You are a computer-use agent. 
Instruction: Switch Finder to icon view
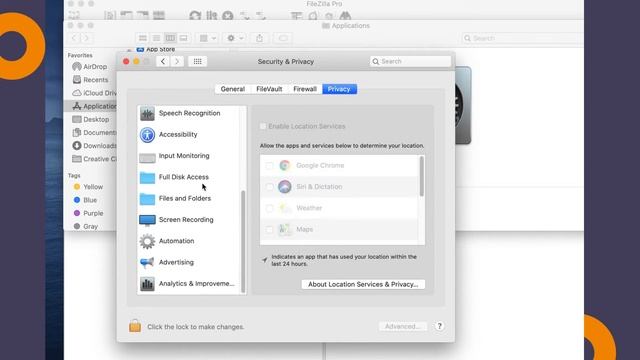tap(142, 38)
